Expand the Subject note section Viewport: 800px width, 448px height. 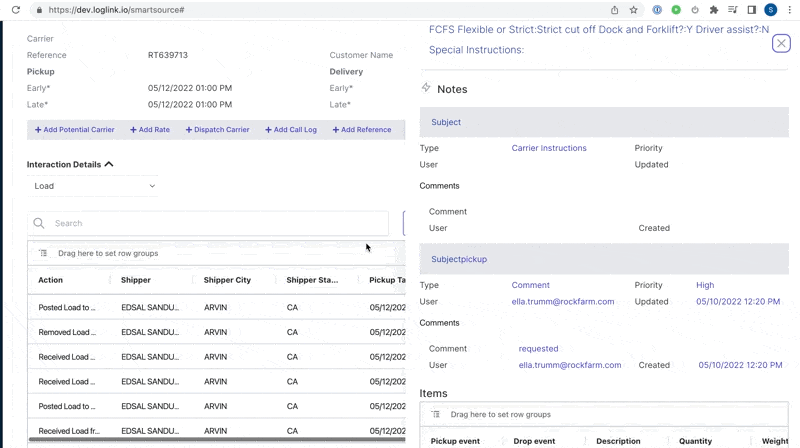[446, 122]
